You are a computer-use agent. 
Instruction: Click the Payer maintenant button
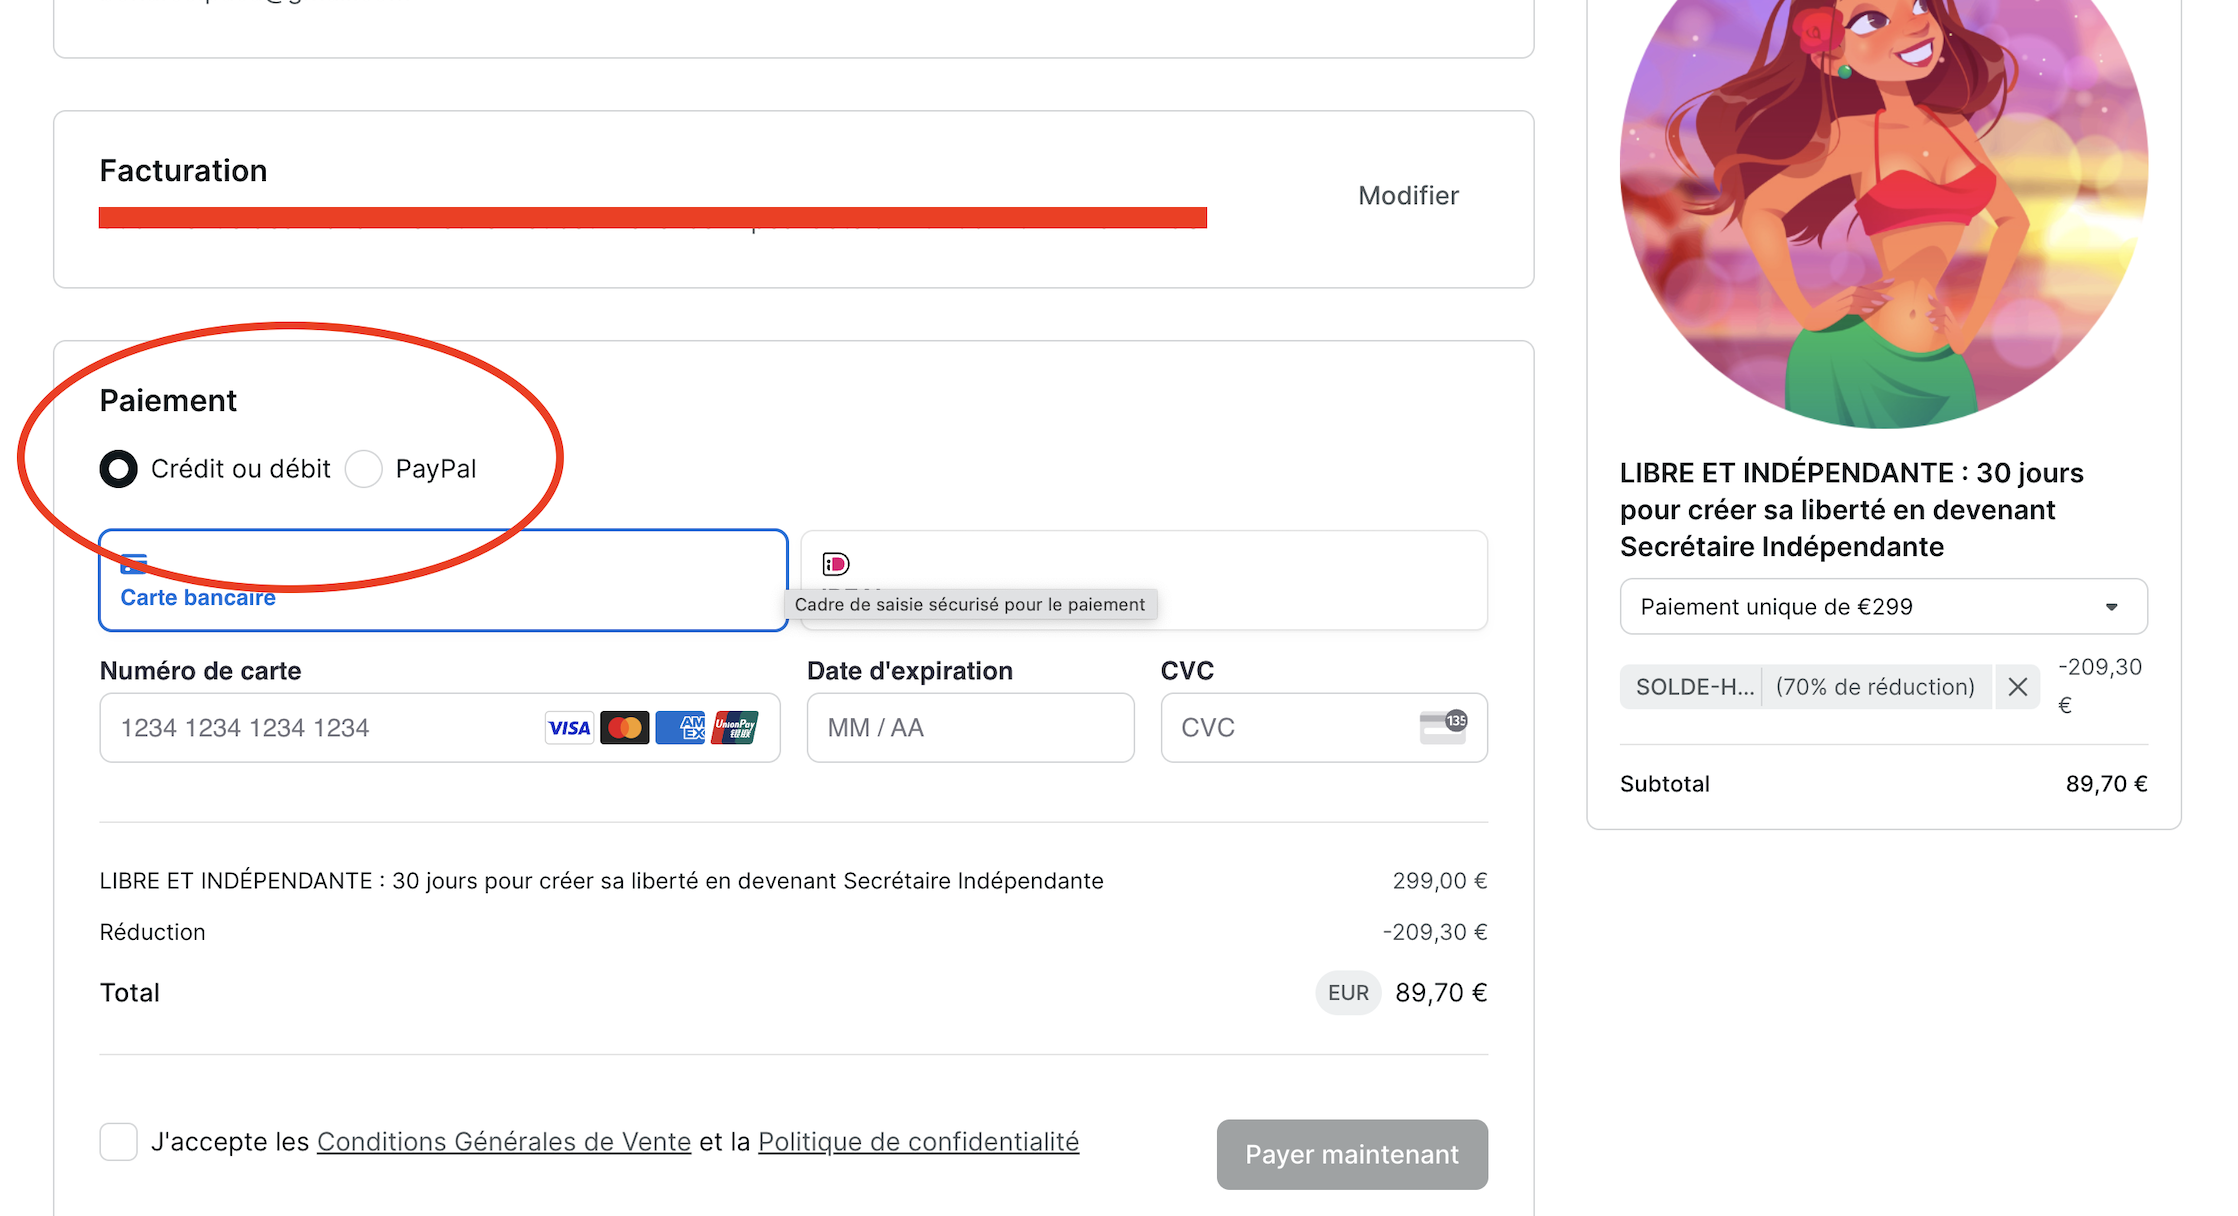pos(1352,1154)
